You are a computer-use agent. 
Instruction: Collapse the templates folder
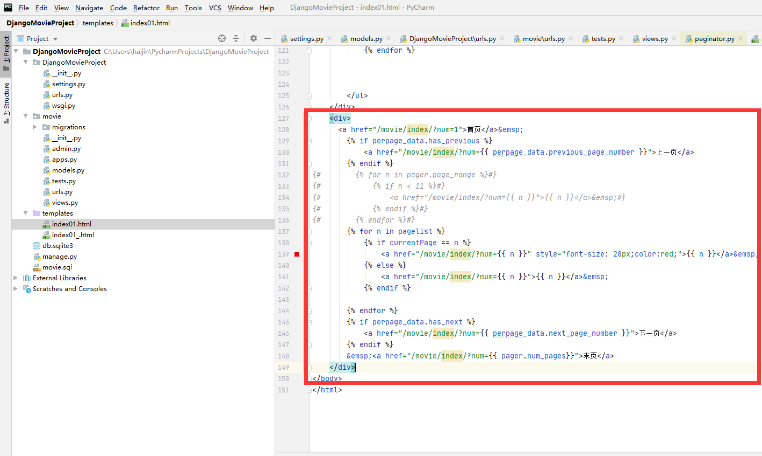pyautogui.click(x=26, y=213)
